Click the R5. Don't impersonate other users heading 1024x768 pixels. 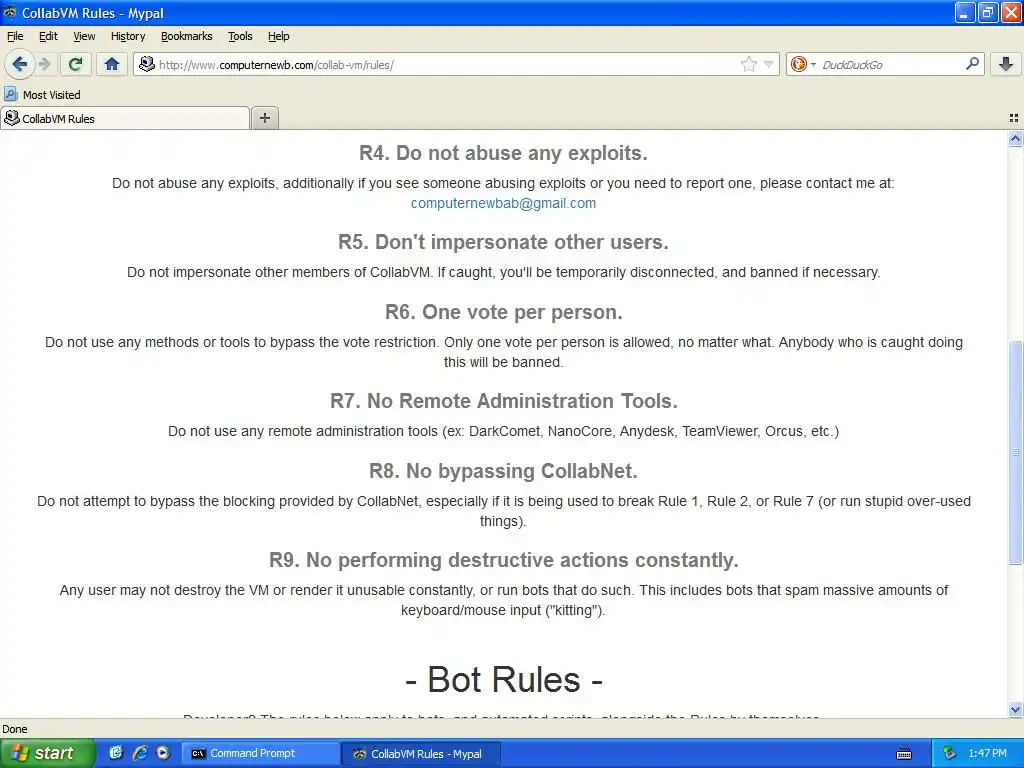[503, 242]
